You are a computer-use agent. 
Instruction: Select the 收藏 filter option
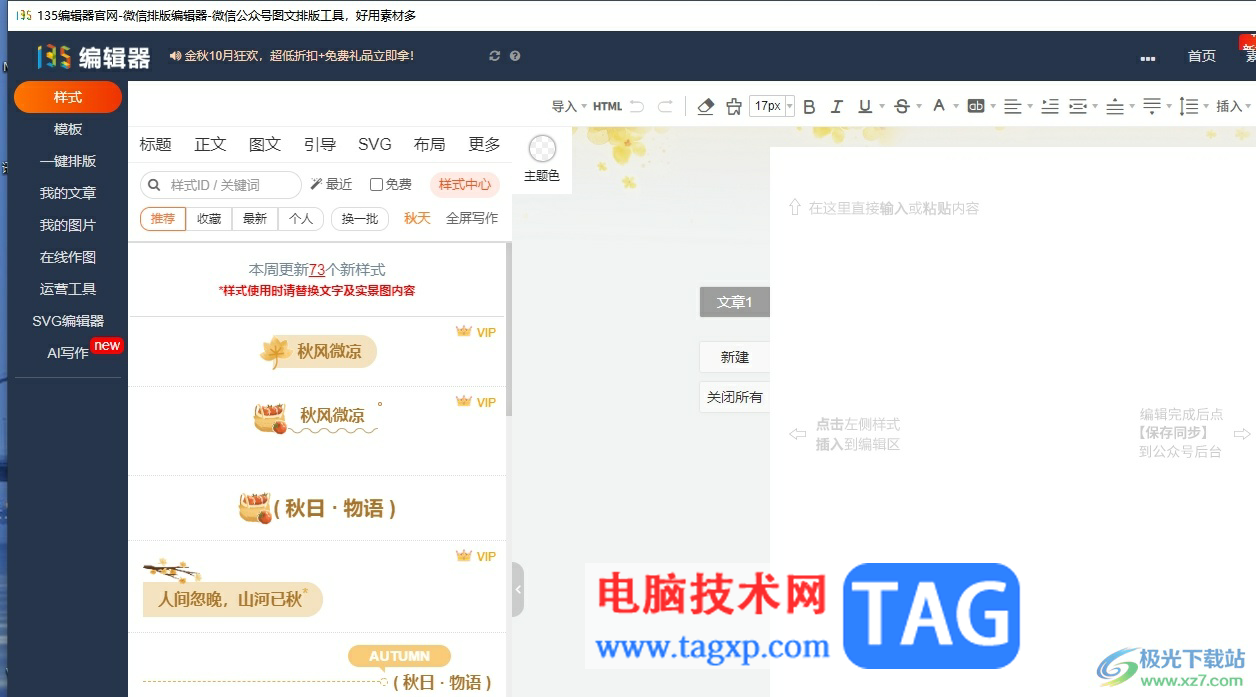[209, 219]
